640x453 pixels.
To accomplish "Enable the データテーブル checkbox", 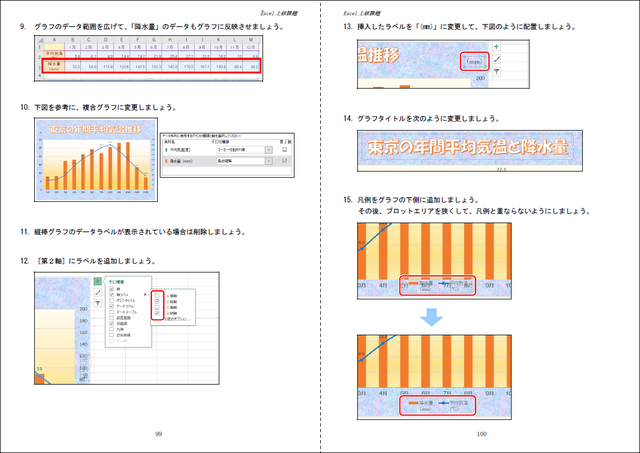I will pyautogui.click(x=112, y=312).
